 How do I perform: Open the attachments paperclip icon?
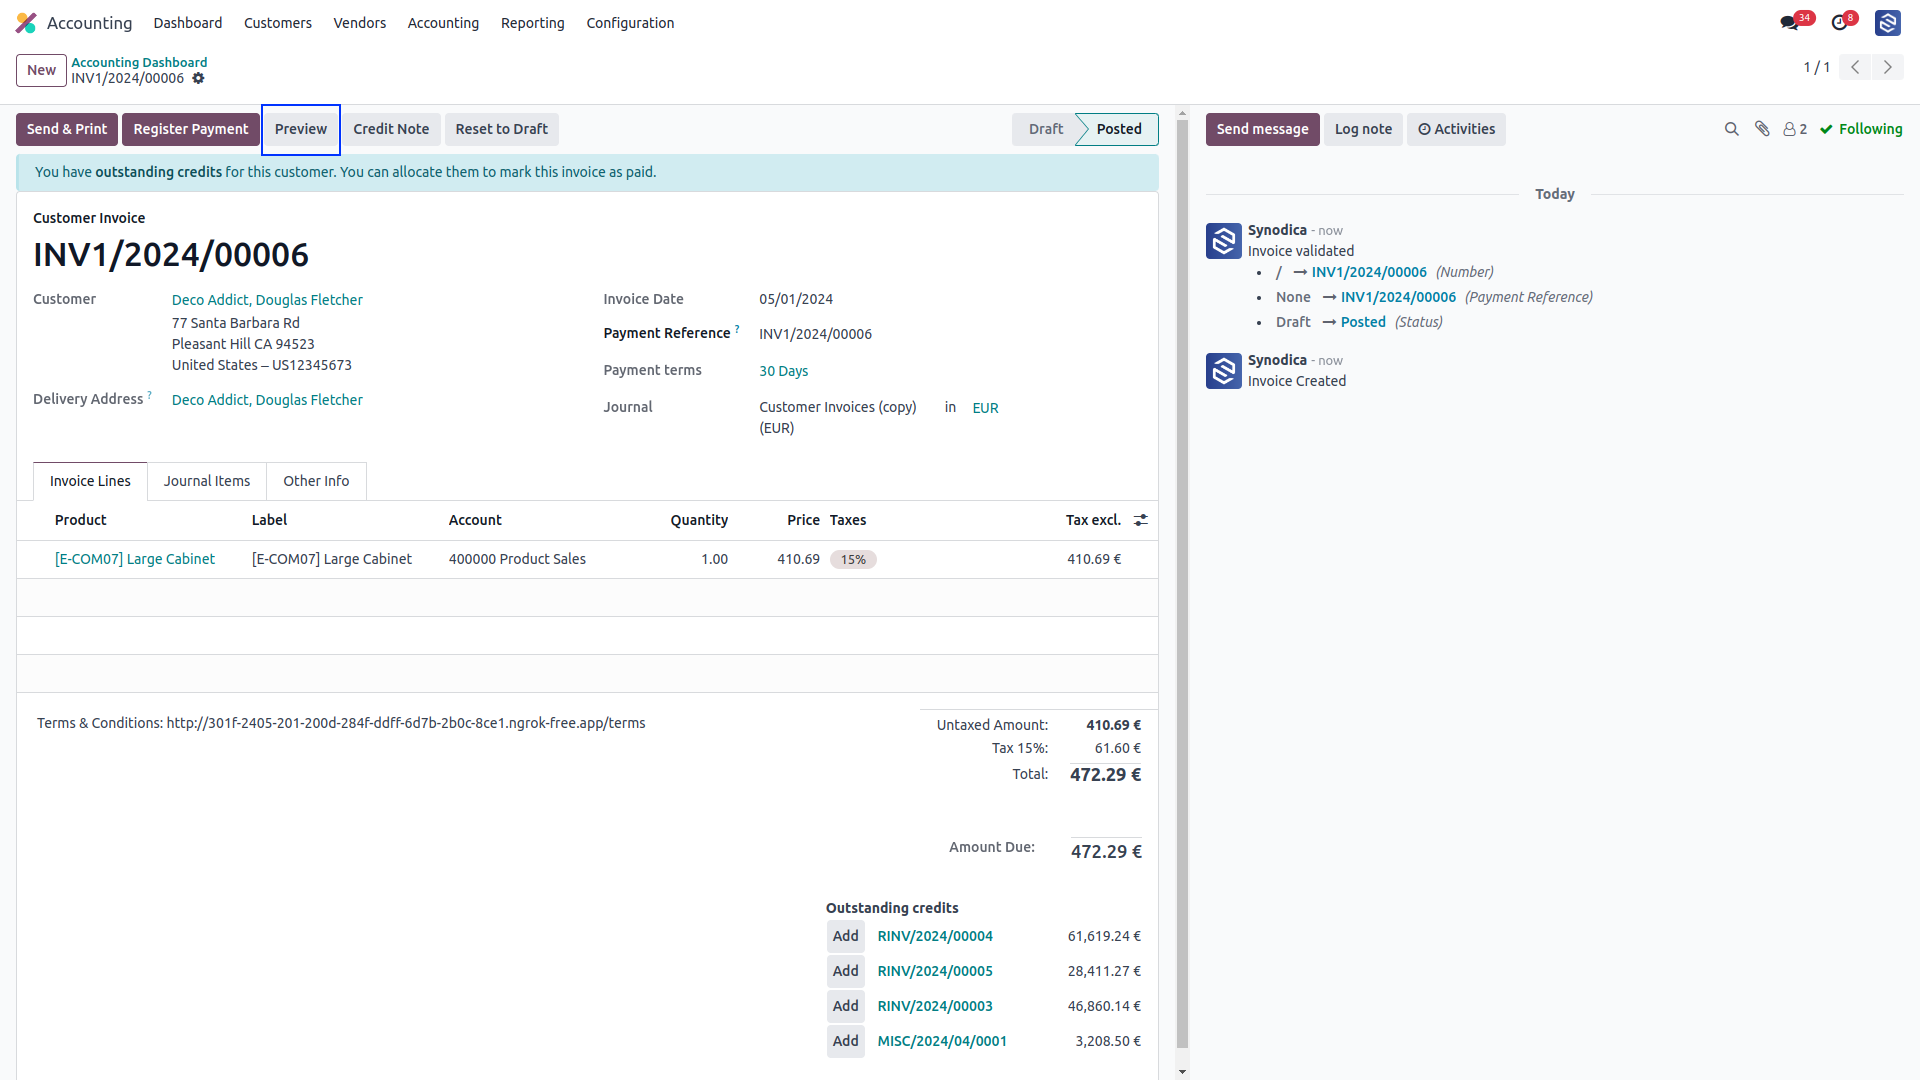point(1763,129)
